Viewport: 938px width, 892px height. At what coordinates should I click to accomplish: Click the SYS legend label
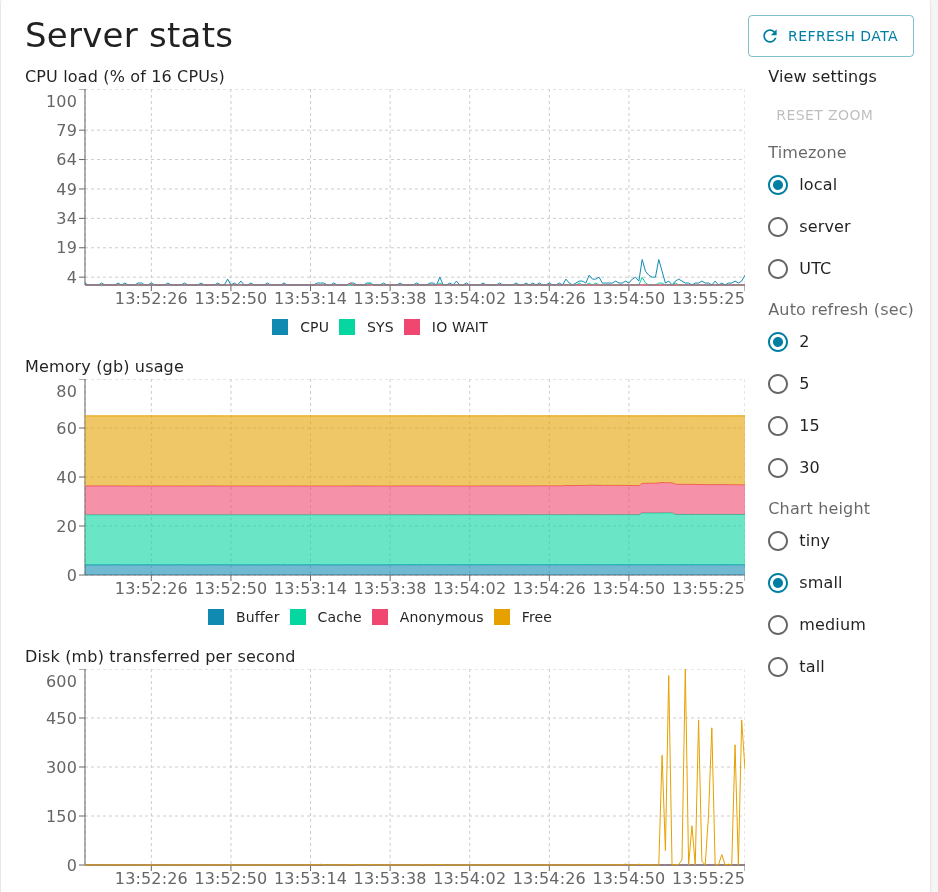click(380, 327)
